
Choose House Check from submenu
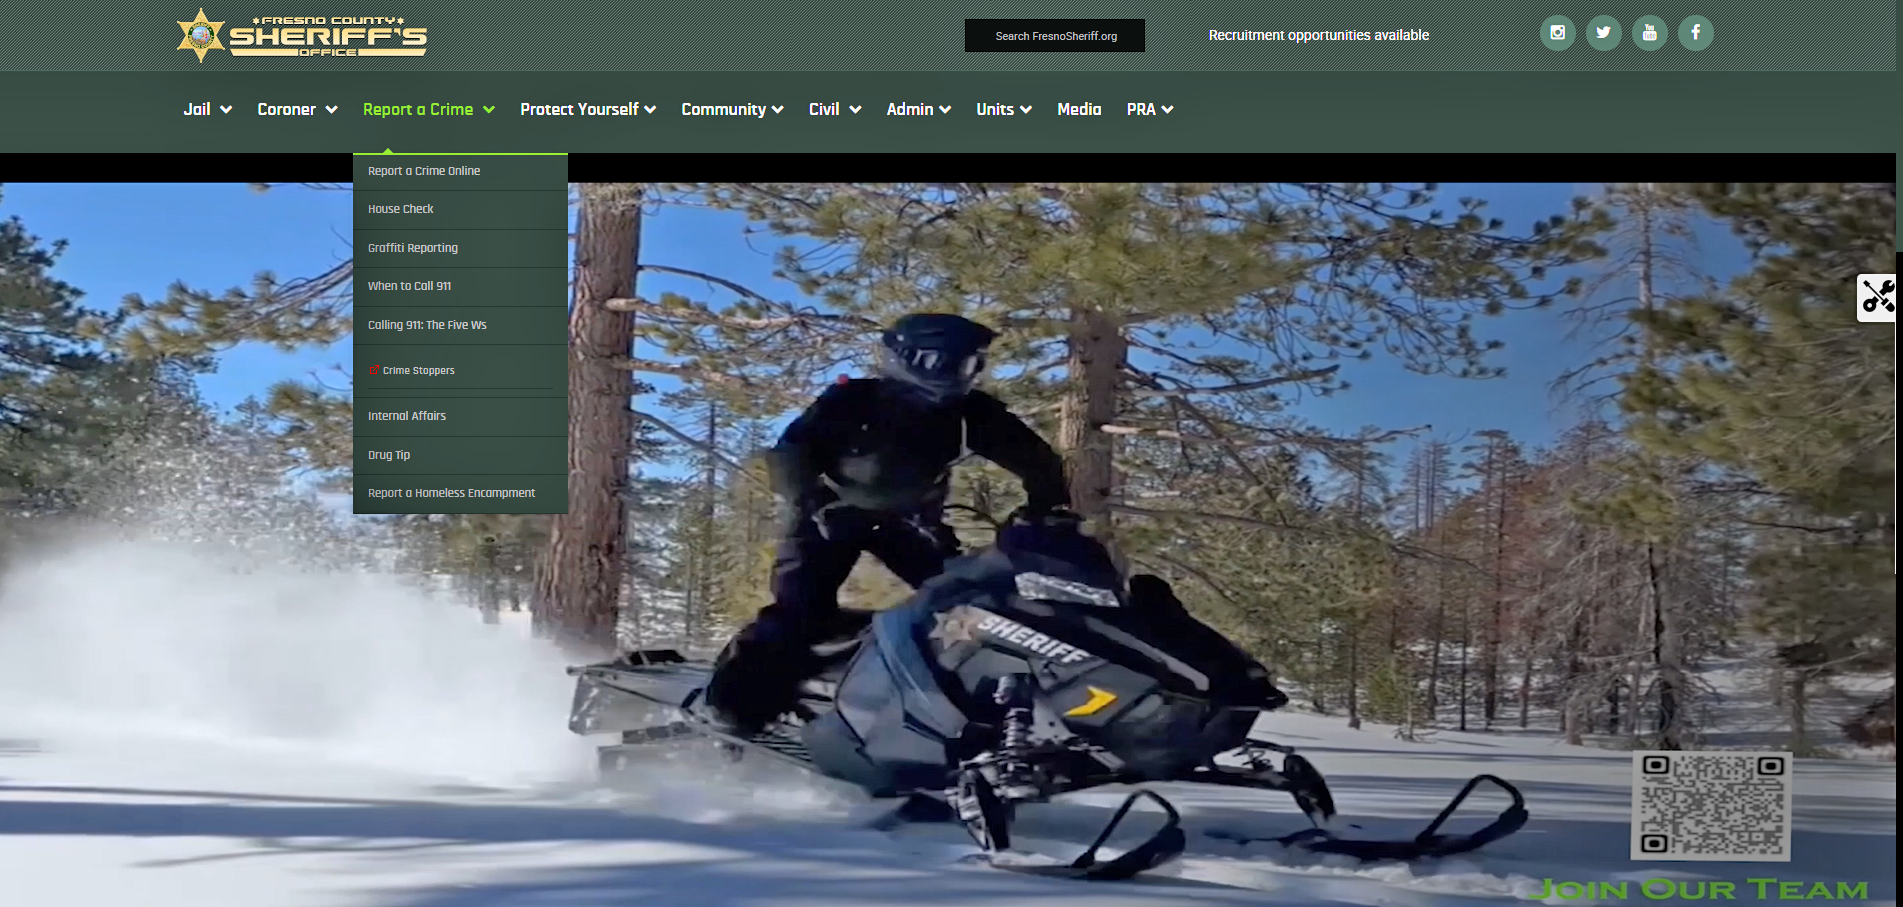pyautogui.click(x=460, y=209)
